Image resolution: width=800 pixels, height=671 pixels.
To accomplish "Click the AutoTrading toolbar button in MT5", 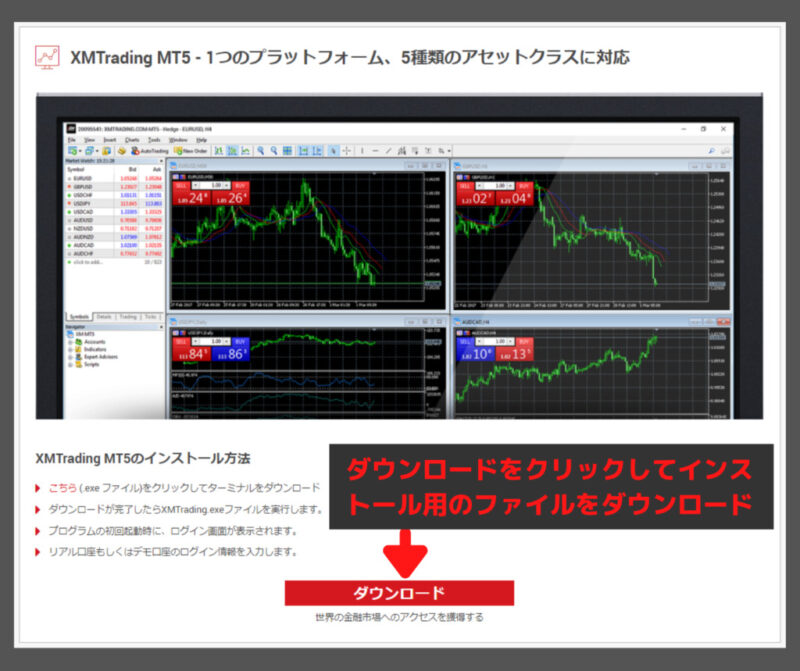I will click(150, 151).
